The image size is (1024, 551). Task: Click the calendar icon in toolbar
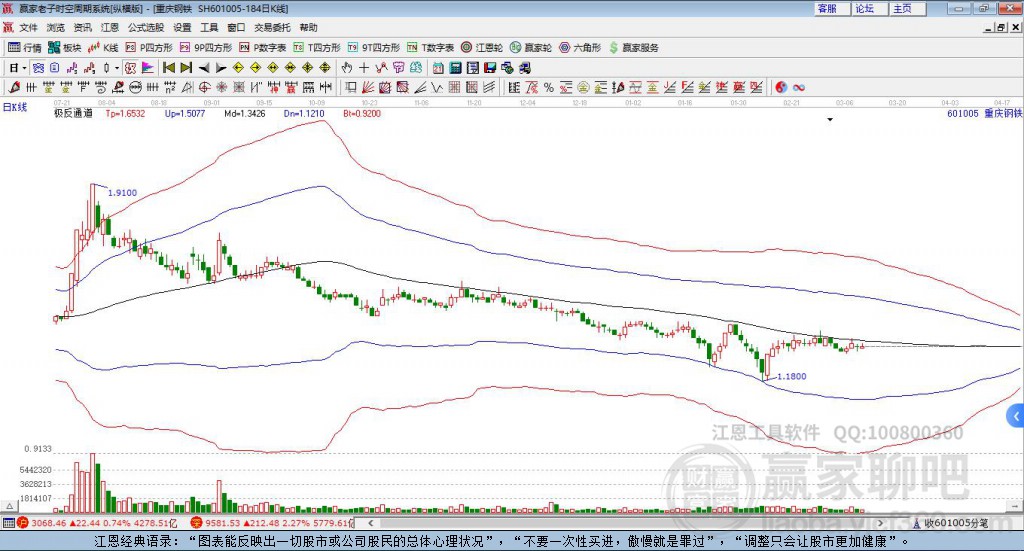438,68
